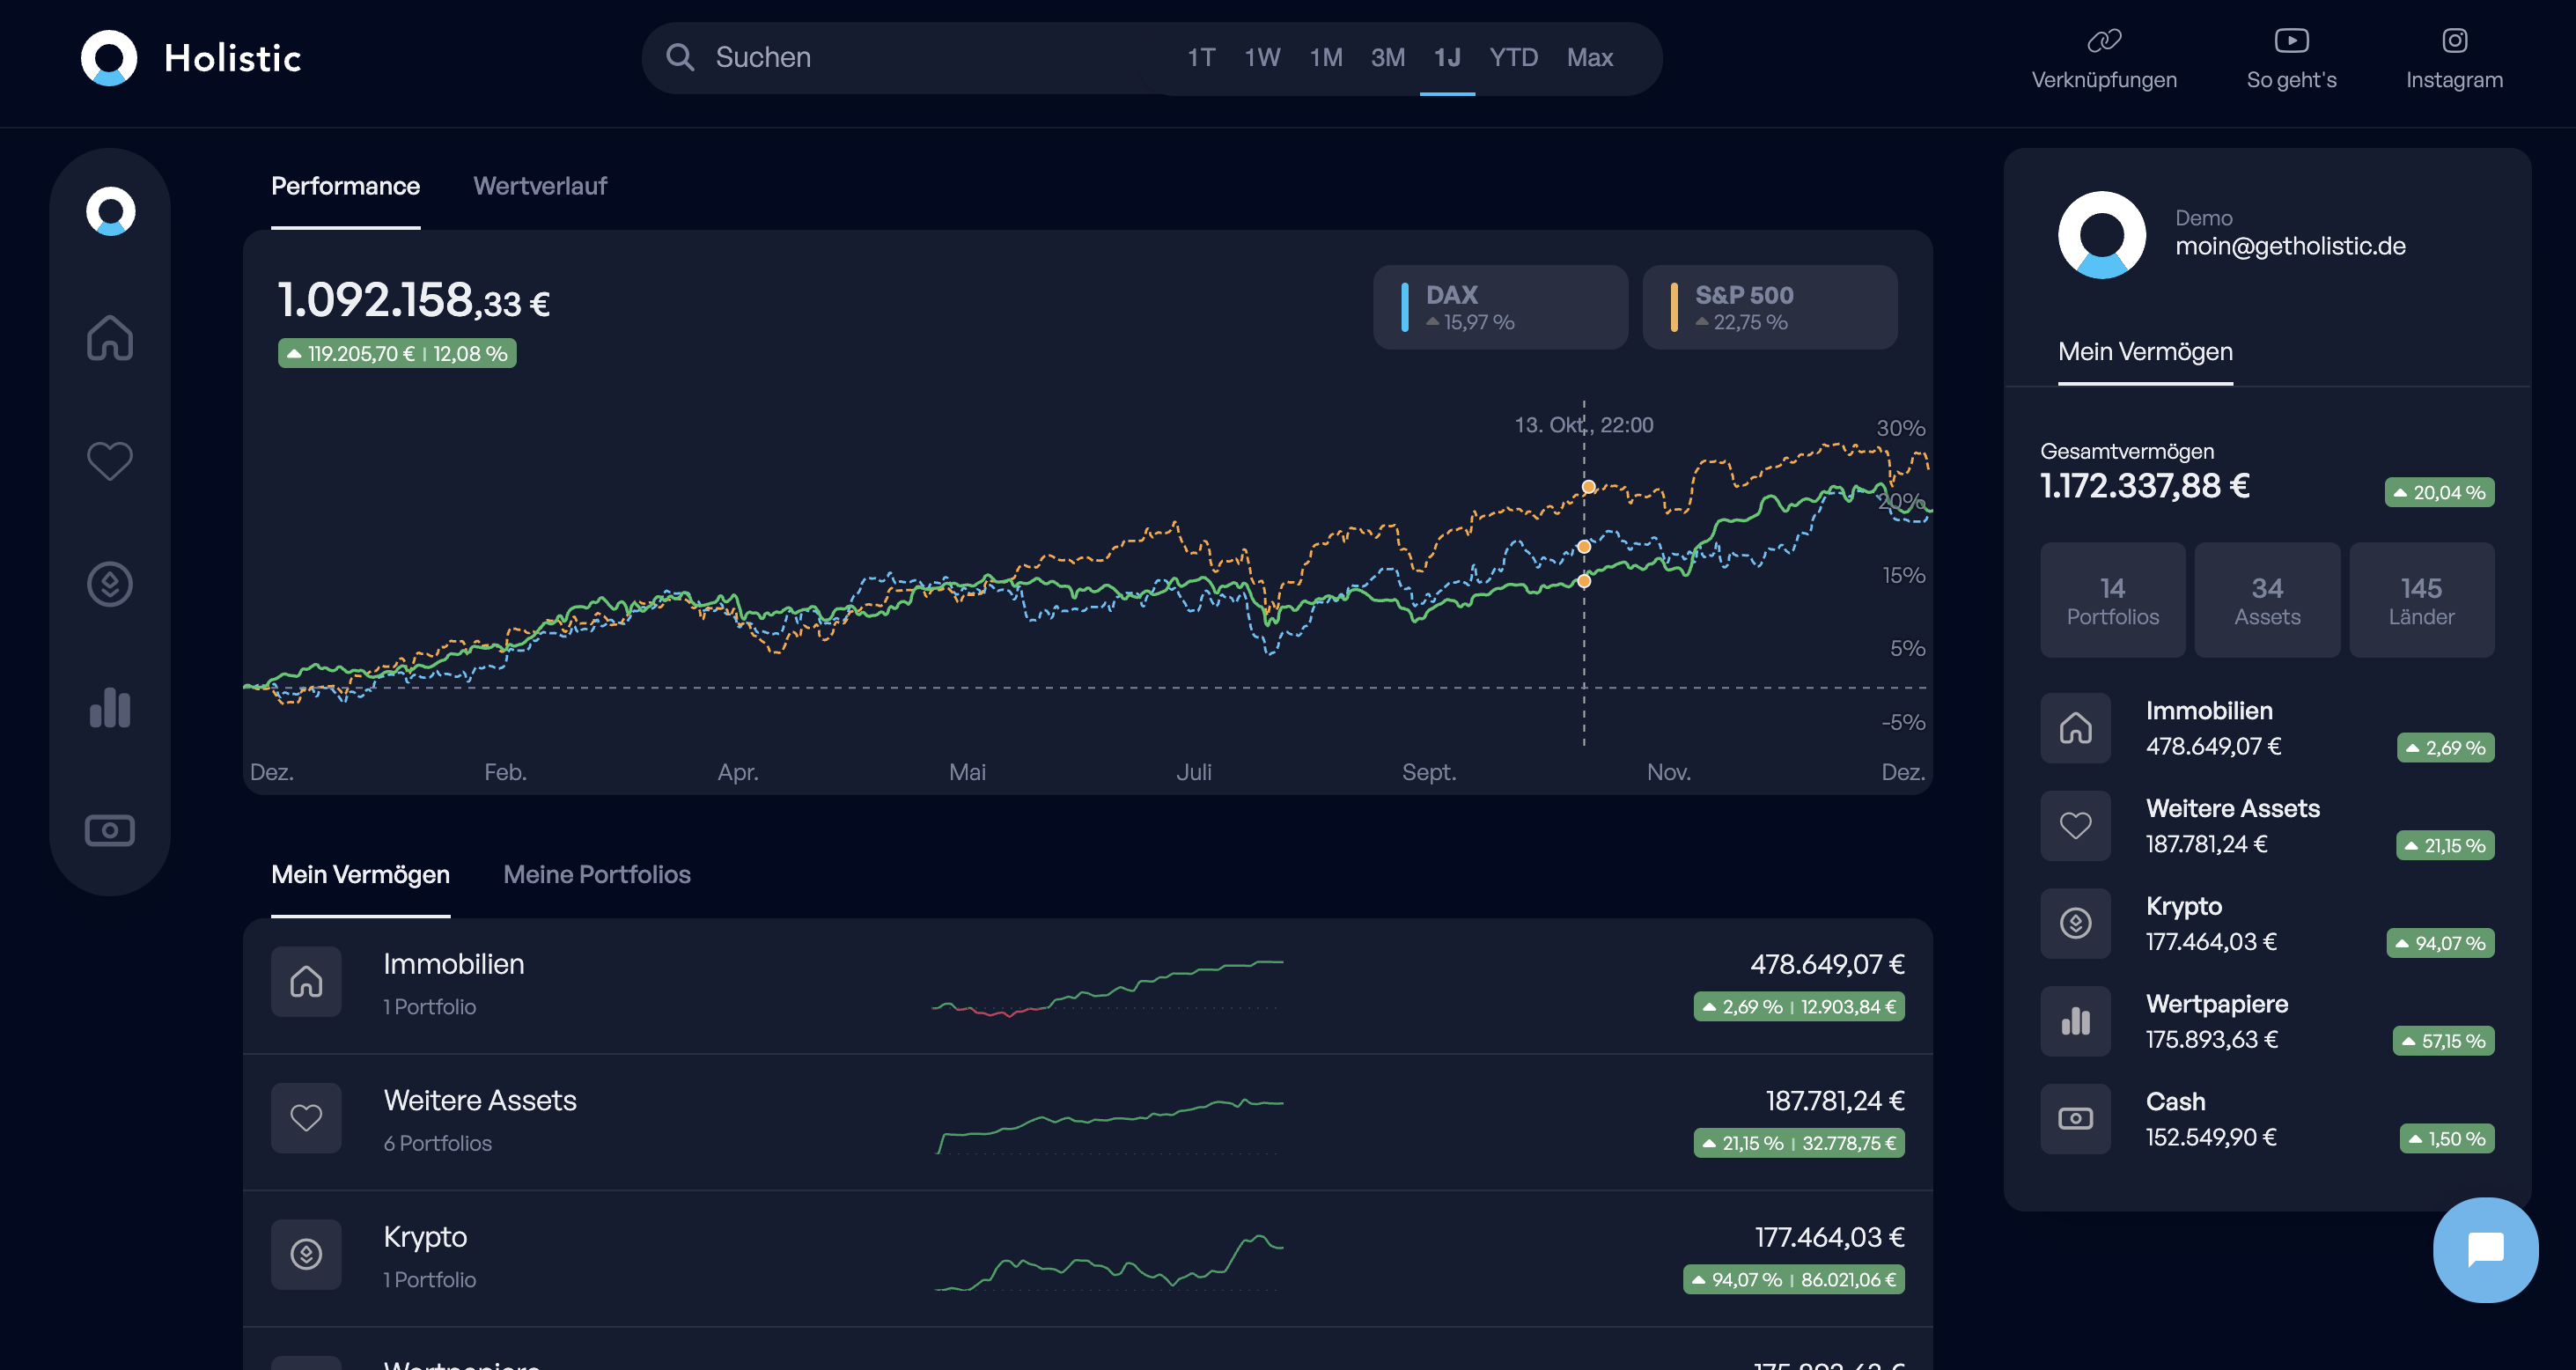Click Demo profile avatar
Screen dimensions: 2576x1370
point(2101,234)
